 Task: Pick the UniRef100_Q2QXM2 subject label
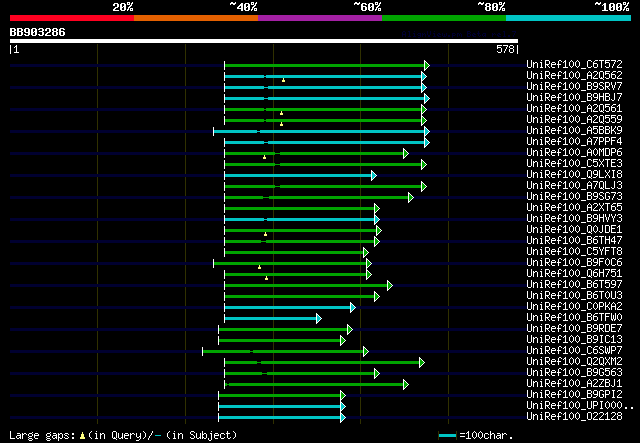(574, 362)
